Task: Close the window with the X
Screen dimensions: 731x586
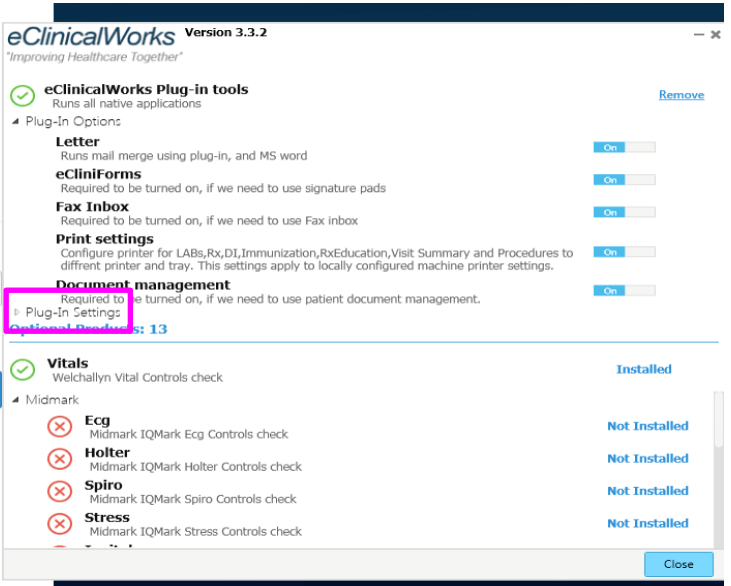Action: pyautogui.click(x=716, y=34)
